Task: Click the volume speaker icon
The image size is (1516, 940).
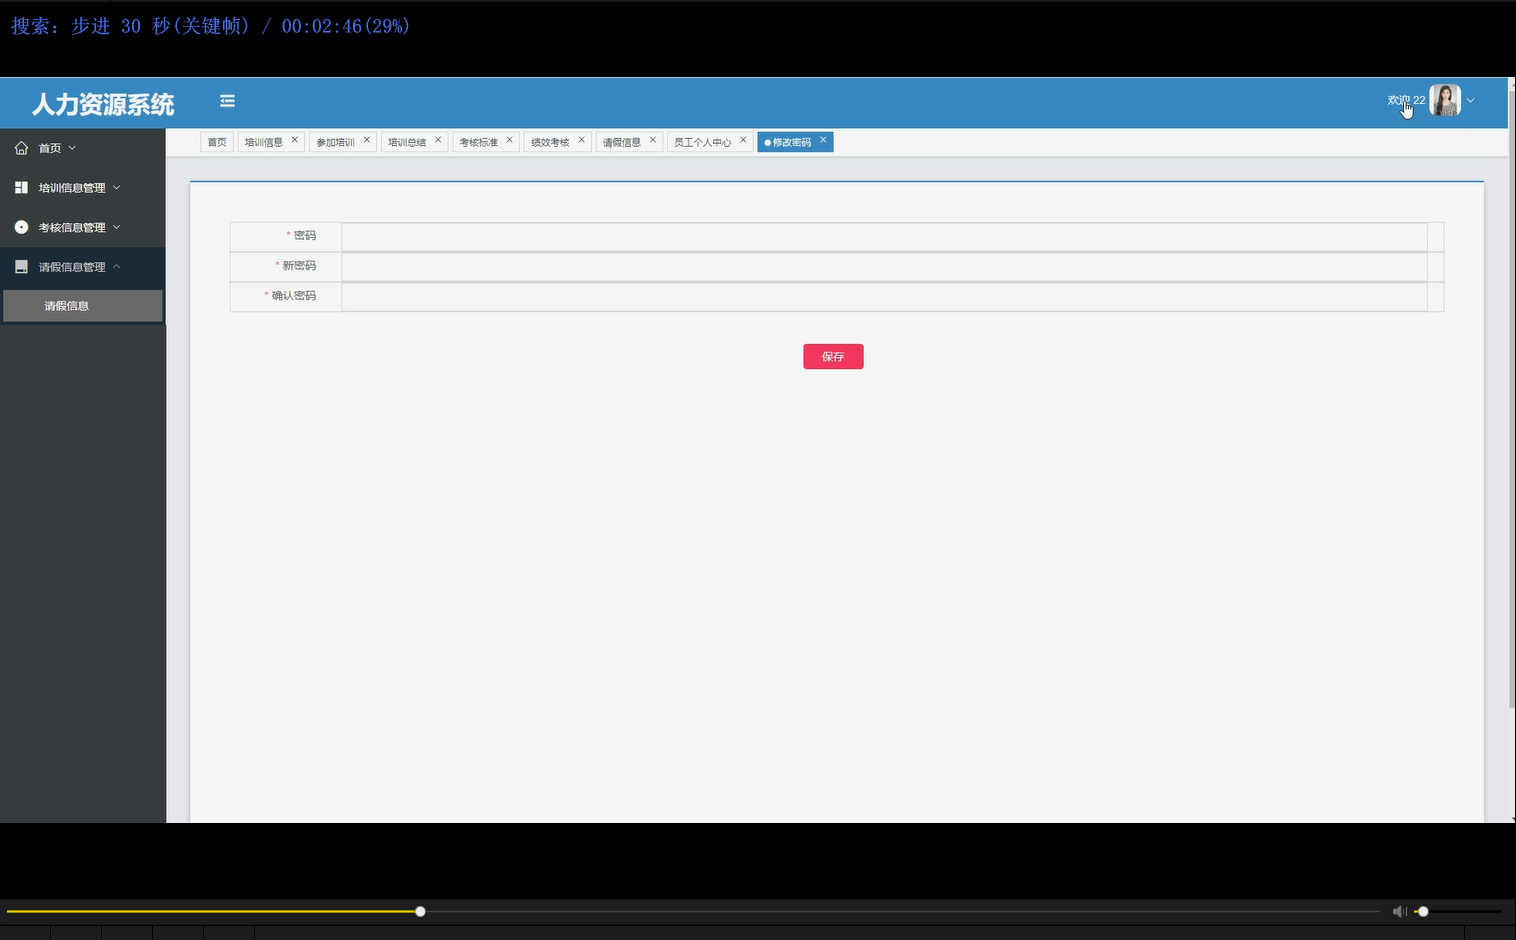Action: (1399, 911)
